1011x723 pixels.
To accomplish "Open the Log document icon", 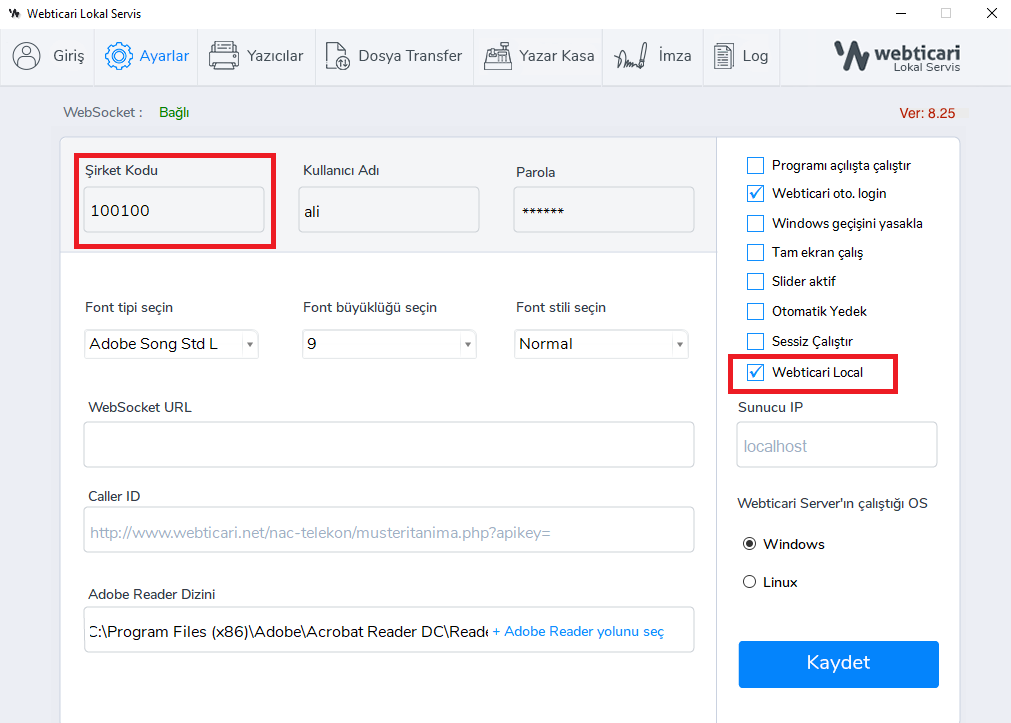I will point(723,56).
